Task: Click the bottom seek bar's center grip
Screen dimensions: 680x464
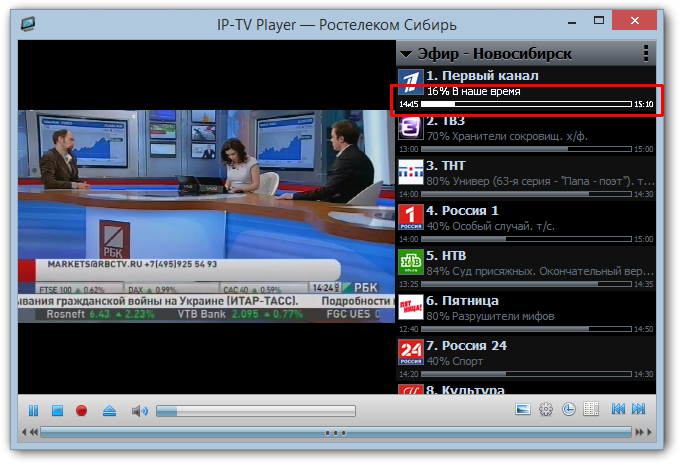Action: click(337, 433)
